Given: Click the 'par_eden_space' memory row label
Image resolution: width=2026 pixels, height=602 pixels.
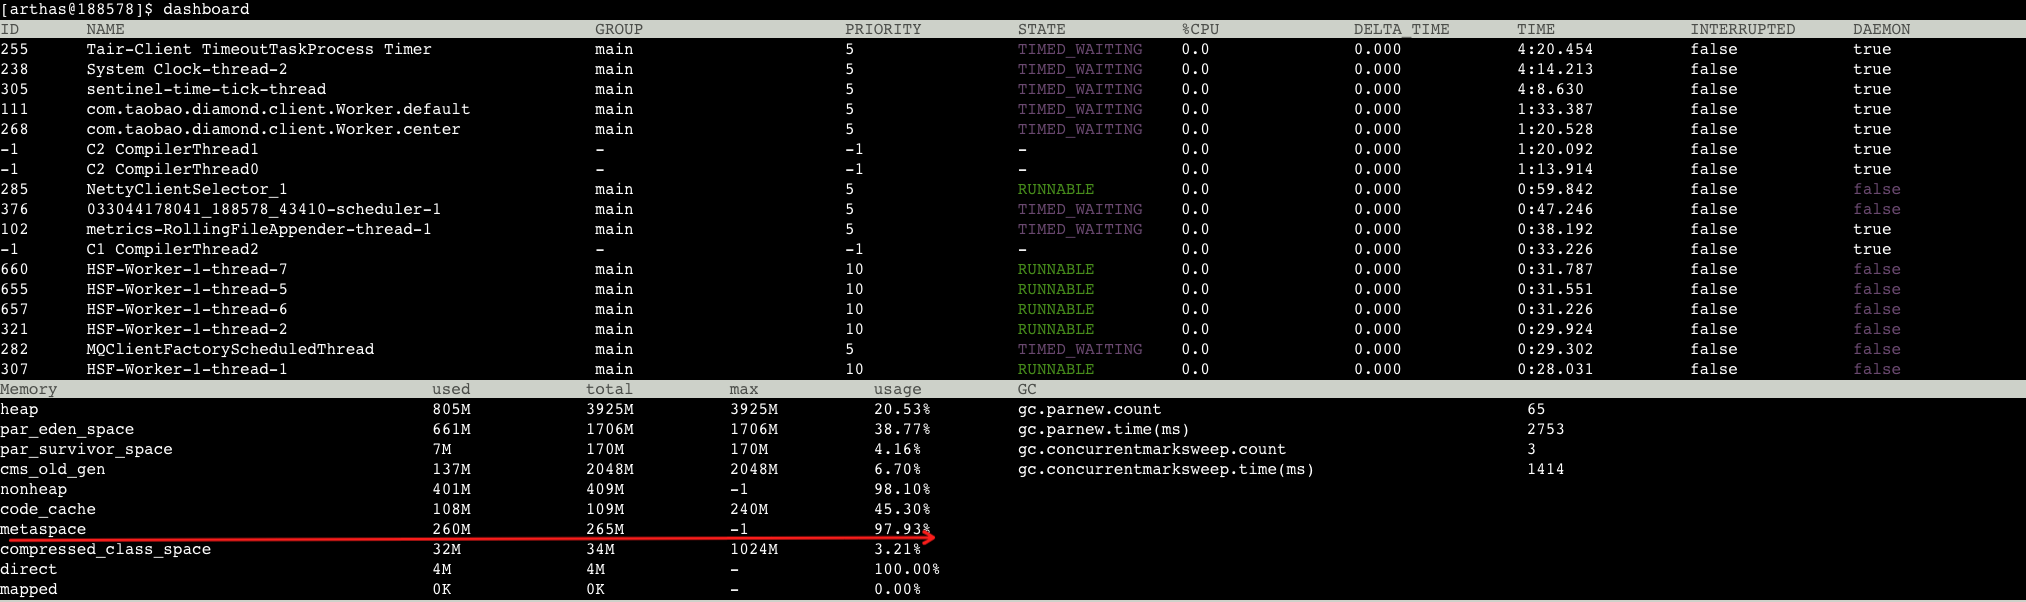Looking at the screenshot, I should (x=67, y=429).
